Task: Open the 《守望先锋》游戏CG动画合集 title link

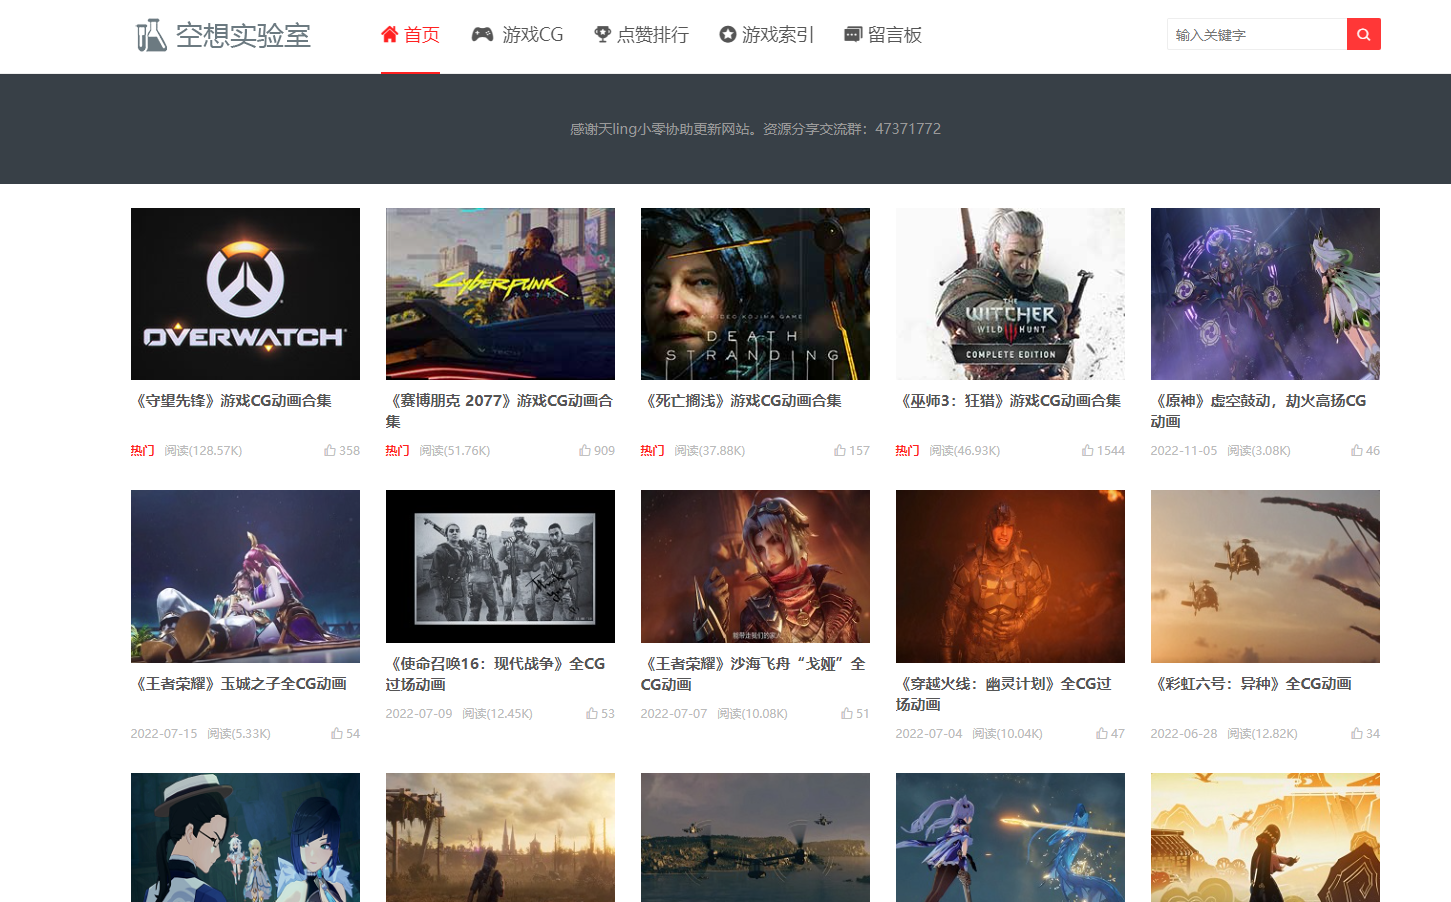Action: 232,401
